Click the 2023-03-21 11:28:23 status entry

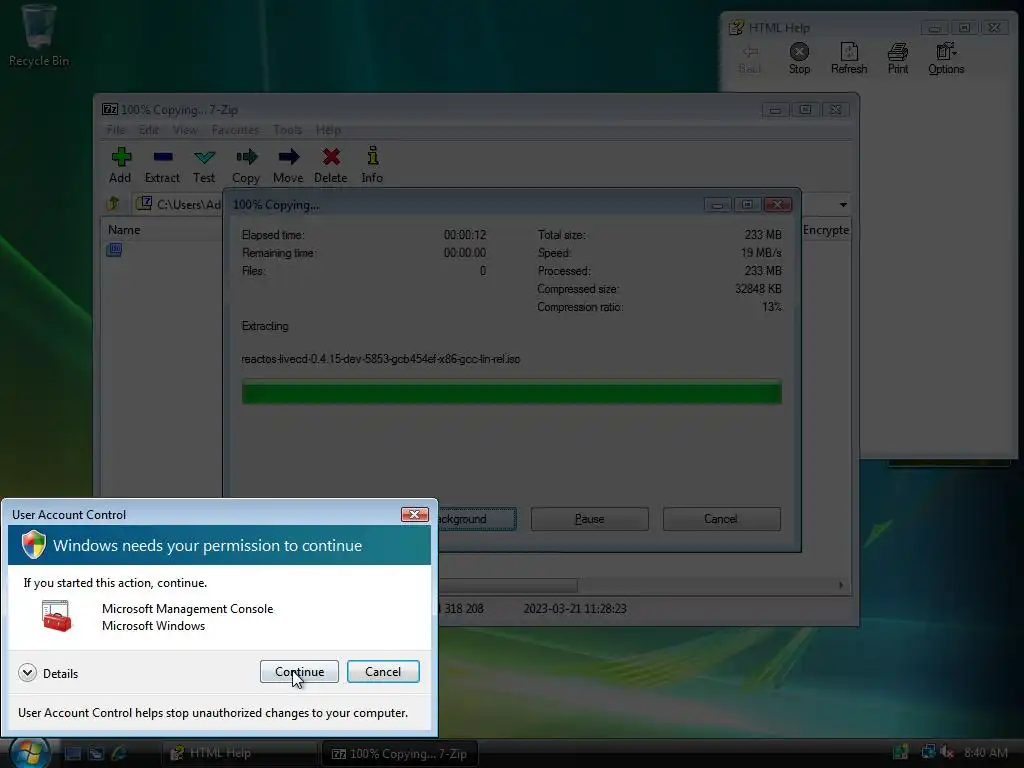pyautogui.click(x=575, y=609)
